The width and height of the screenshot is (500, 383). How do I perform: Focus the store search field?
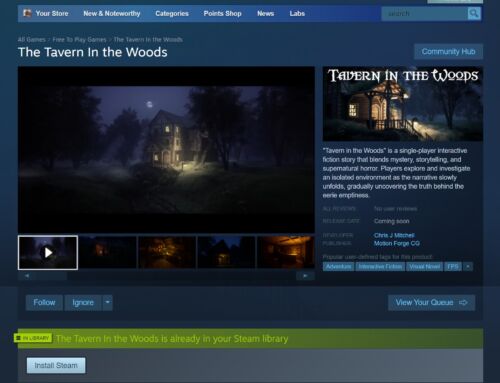(424, 14)
